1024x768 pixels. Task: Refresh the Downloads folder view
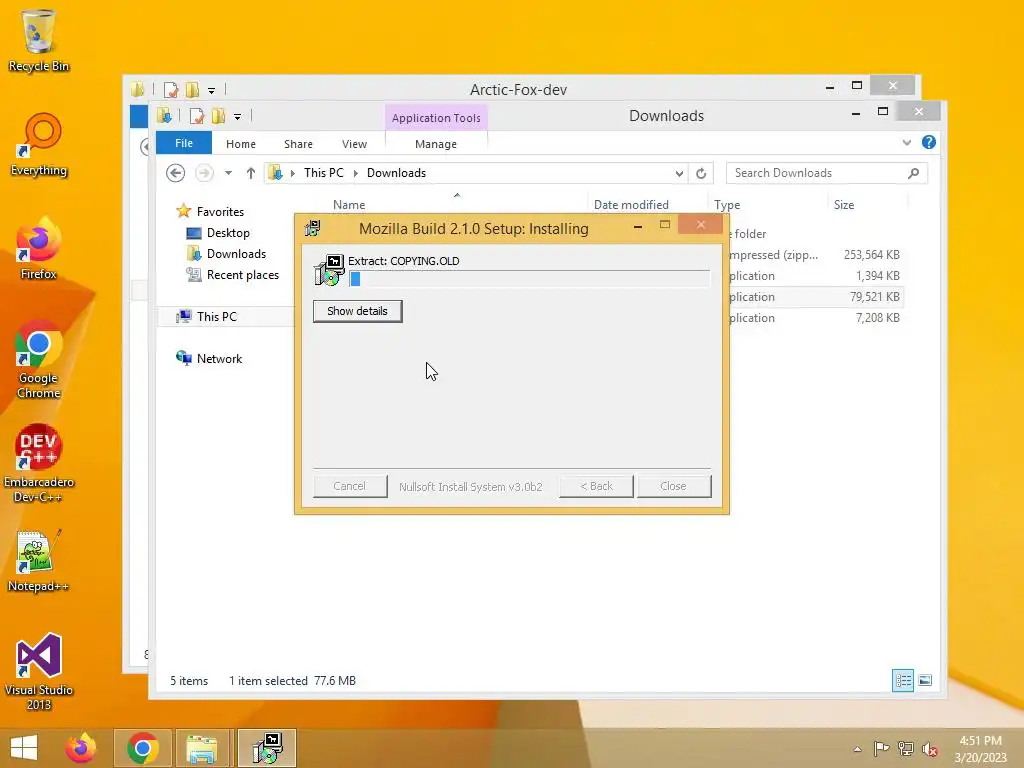click(x=701, y=173)
